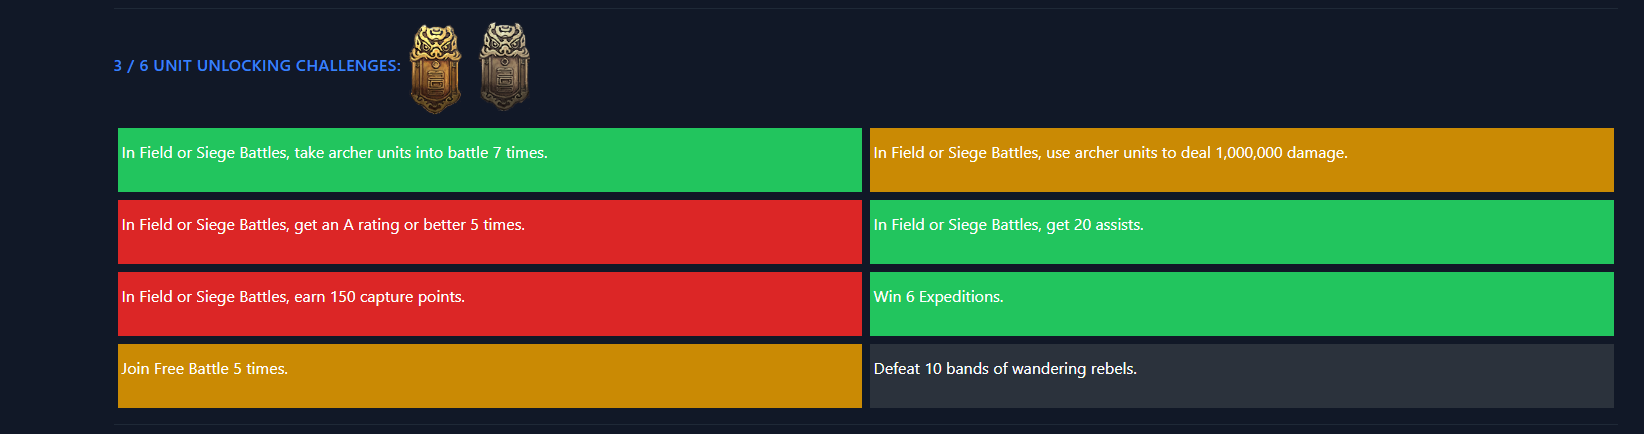Open the 'take archer units into battle 7 times' challenge
This screenshot has height=434, width=1644.
490,160
